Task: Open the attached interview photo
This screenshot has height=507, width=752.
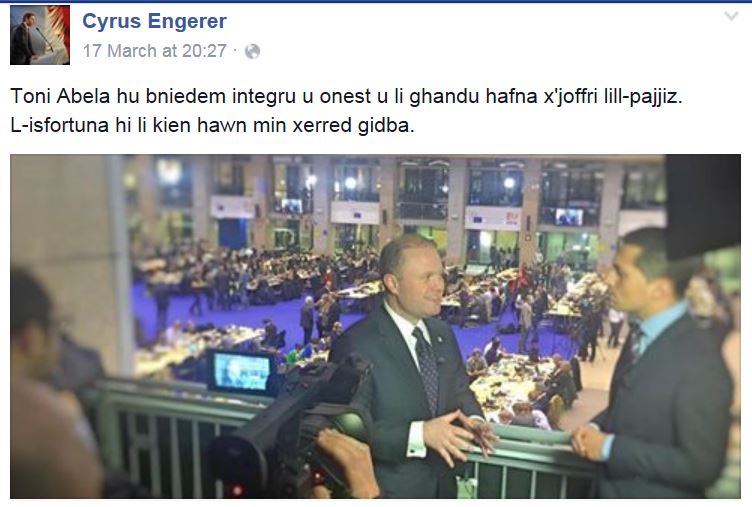Action: click(375, 326)
